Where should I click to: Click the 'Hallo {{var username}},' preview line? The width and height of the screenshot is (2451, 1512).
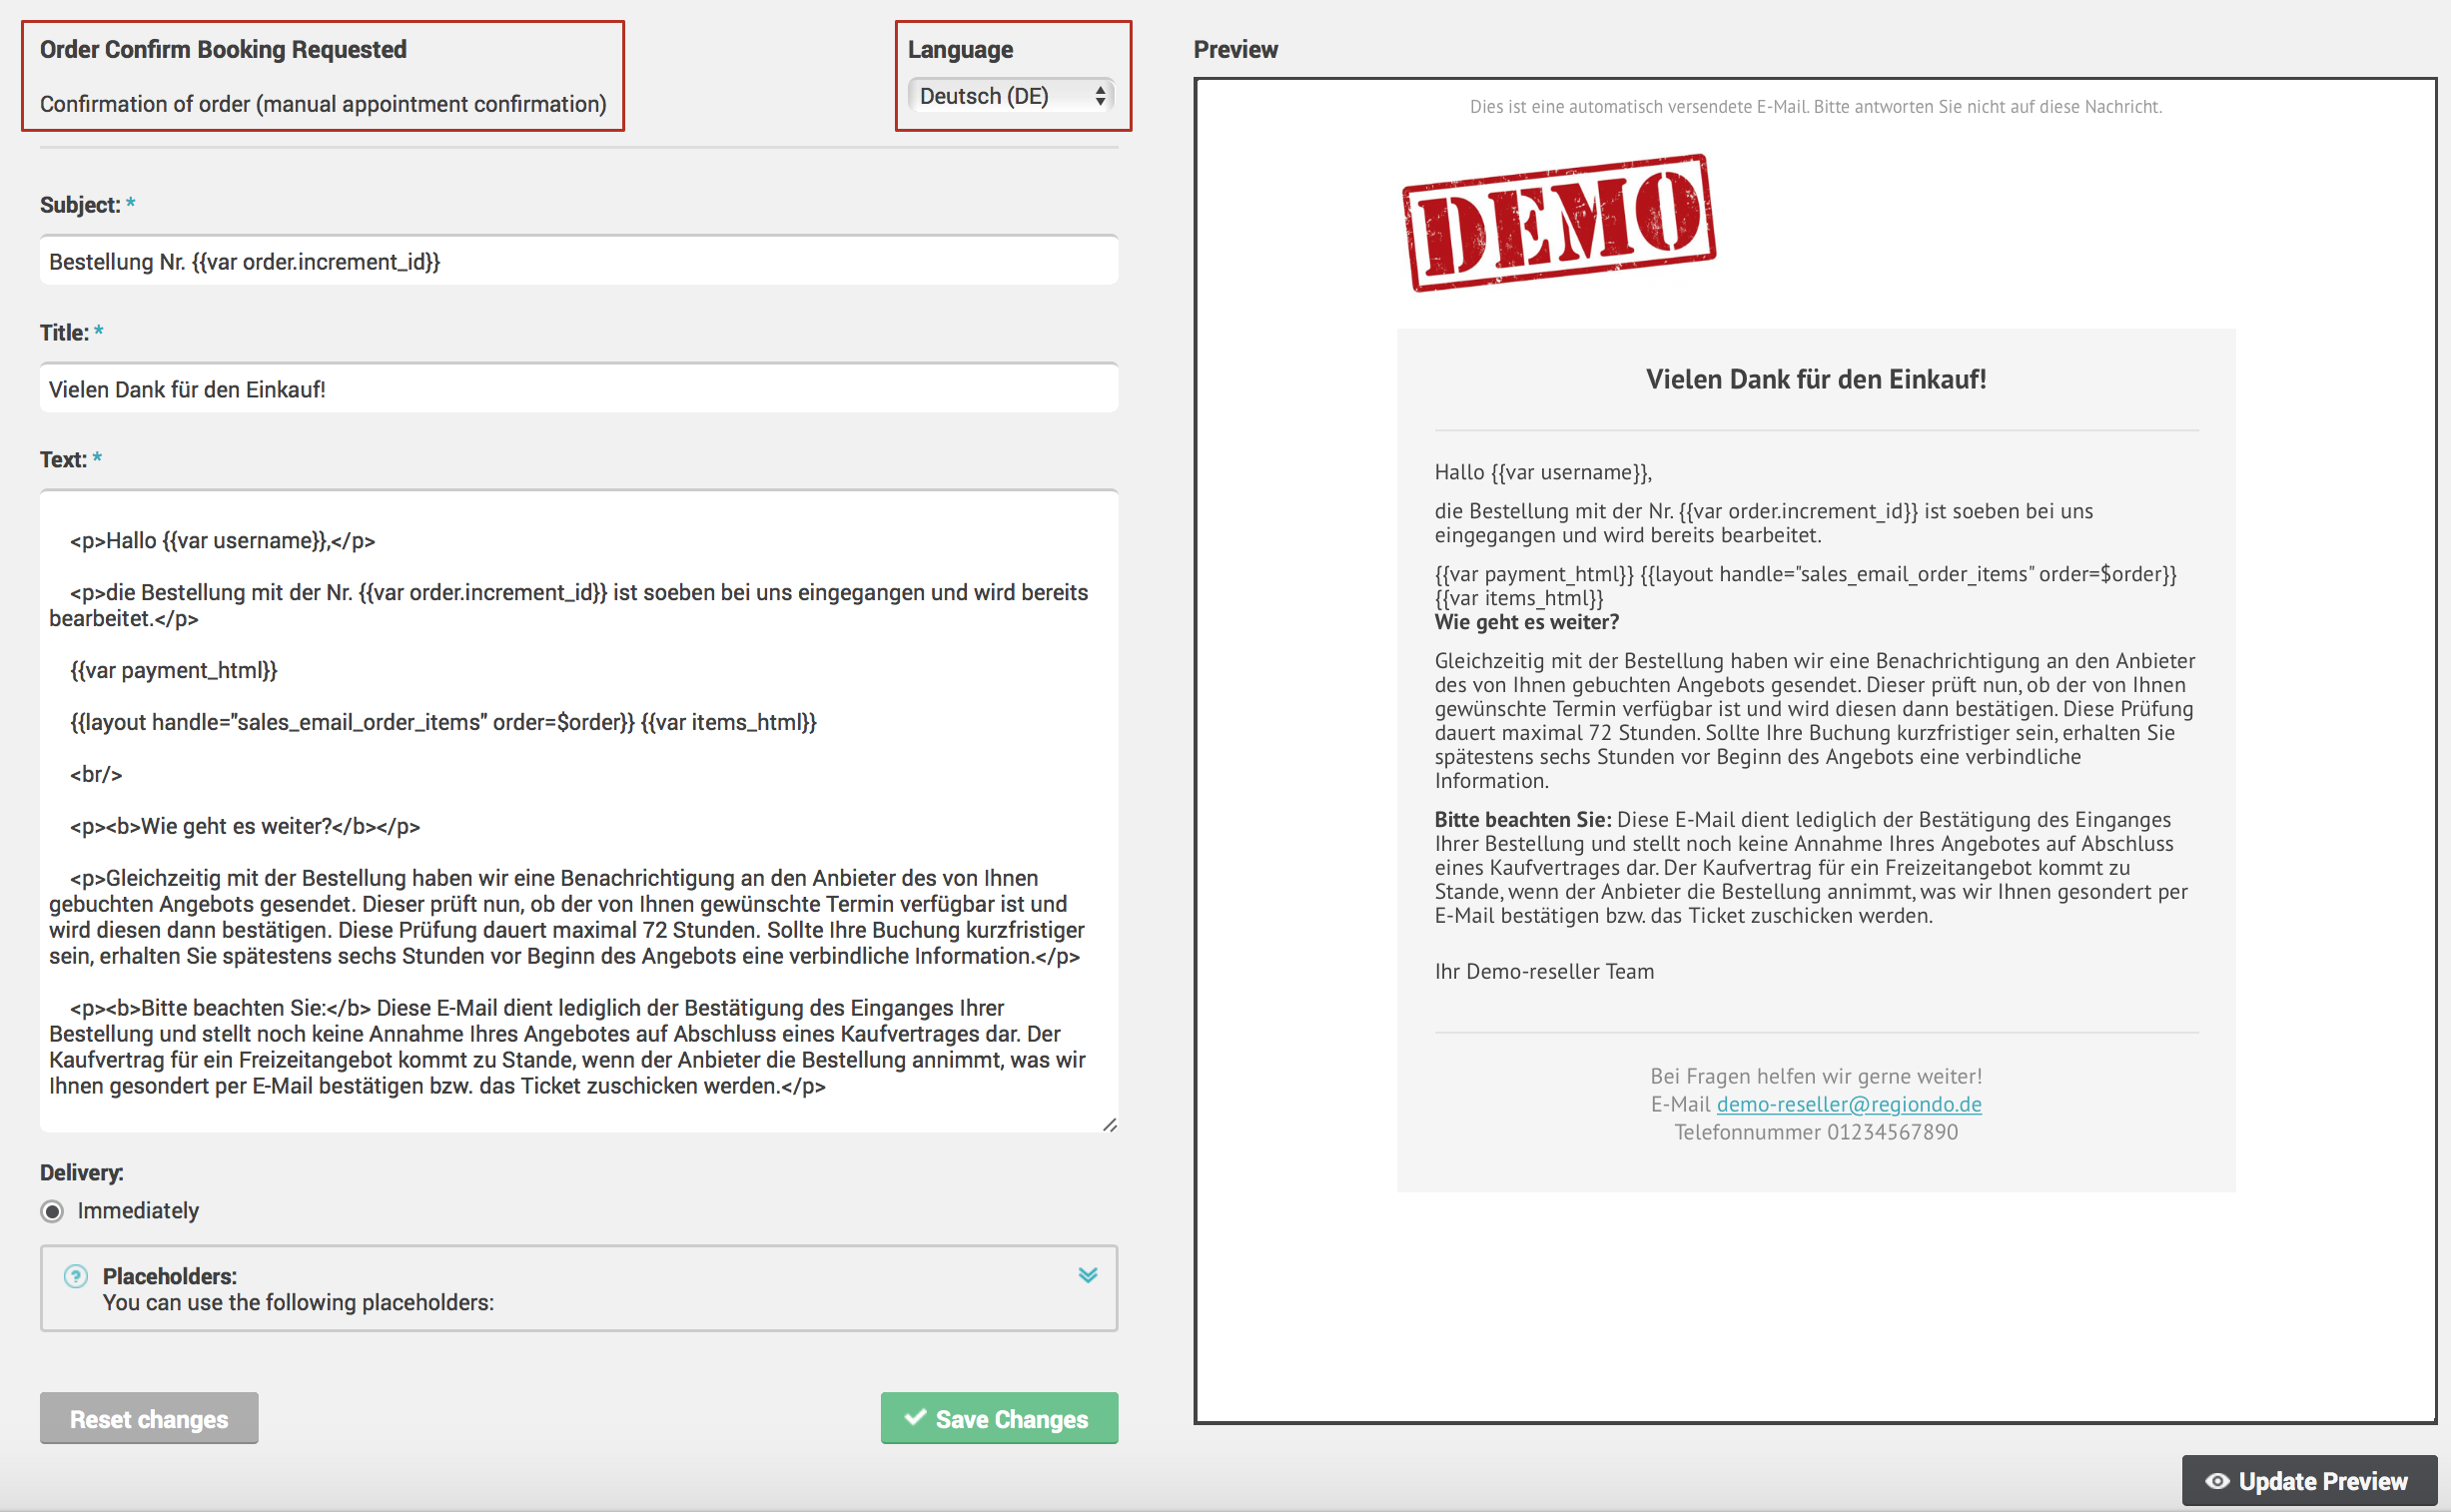click(1543, 472)
